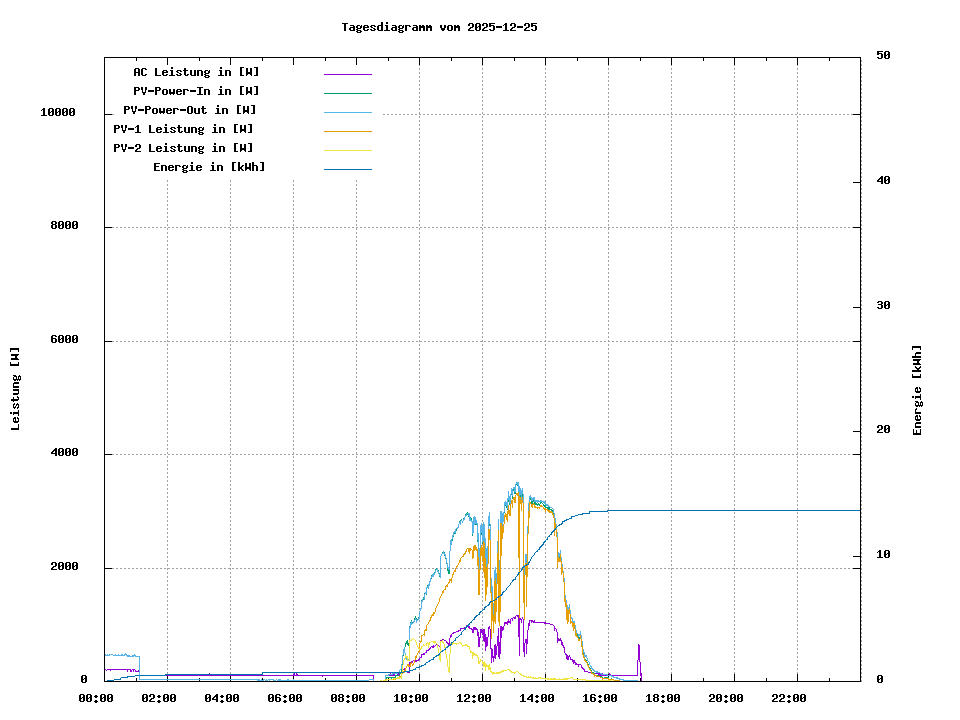This screenshot has height=720, width=960.
Task: Click the yellow line sample for PV-2 Leistung
Action: [347, 150]
